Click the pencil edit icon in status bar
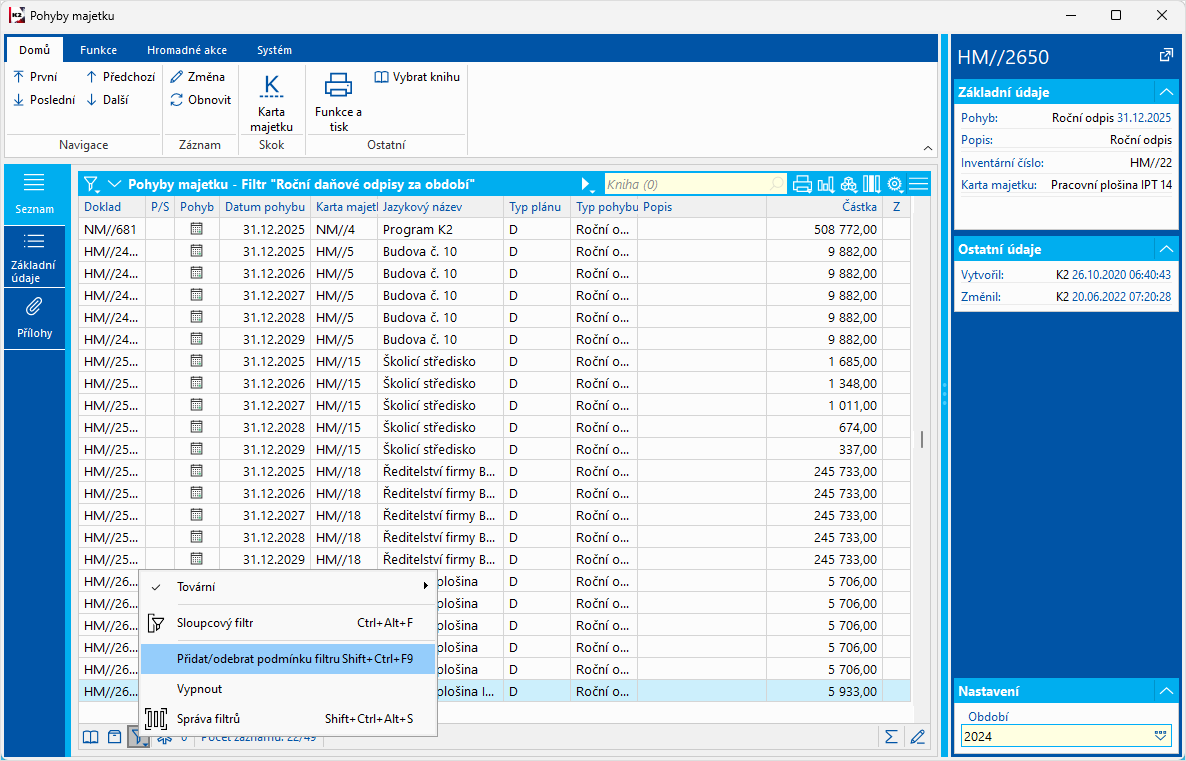1186x761 pixels. 917,737
